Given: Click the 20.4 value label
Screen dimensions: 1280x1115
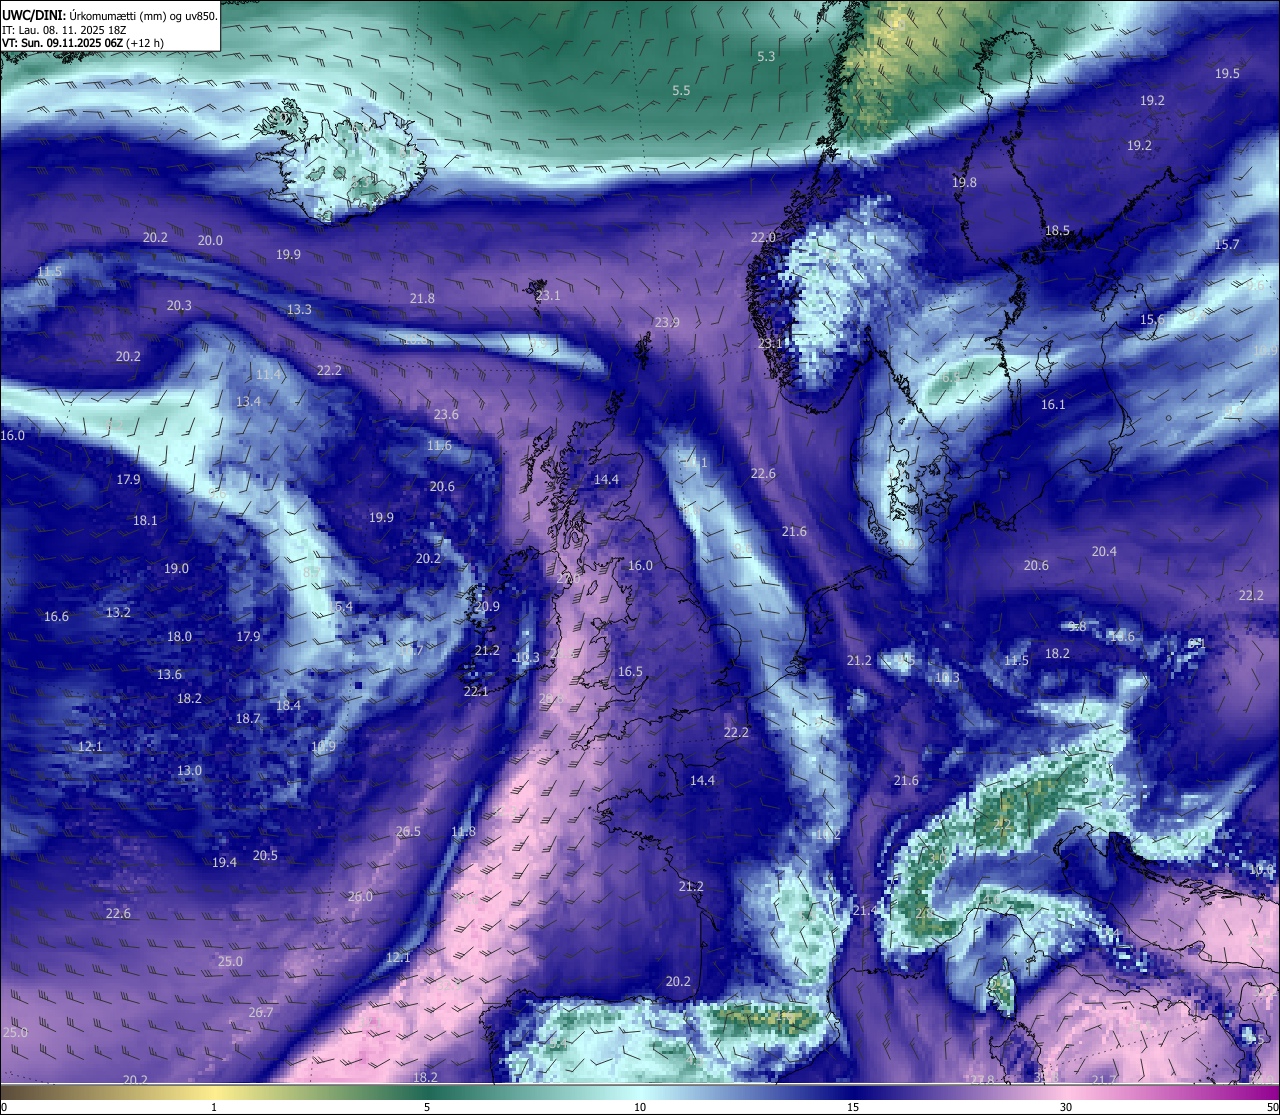Looking at the screenshot, I should point(1104,552).
